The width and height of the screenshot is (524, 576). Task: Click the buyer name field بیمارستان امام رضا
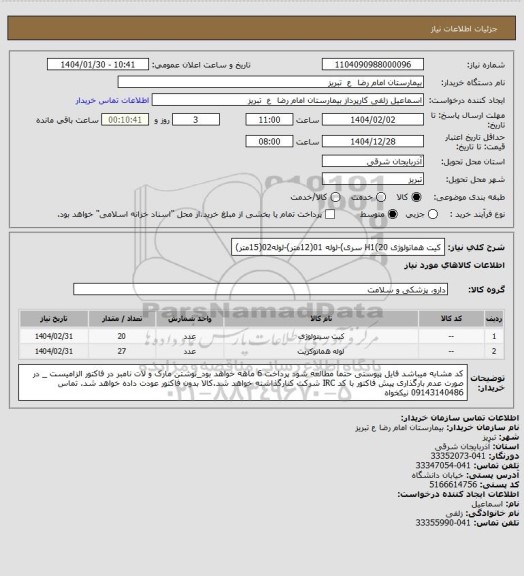[270, 82]
